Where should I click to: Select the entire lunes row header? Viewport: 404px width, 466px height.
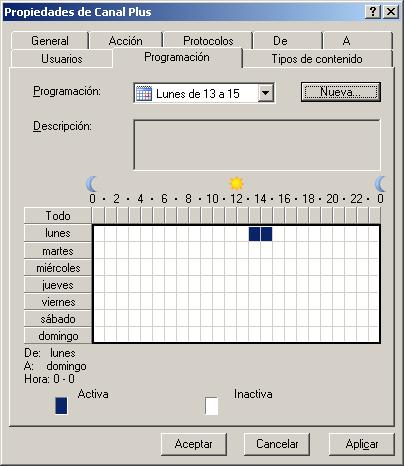[58, 233]
